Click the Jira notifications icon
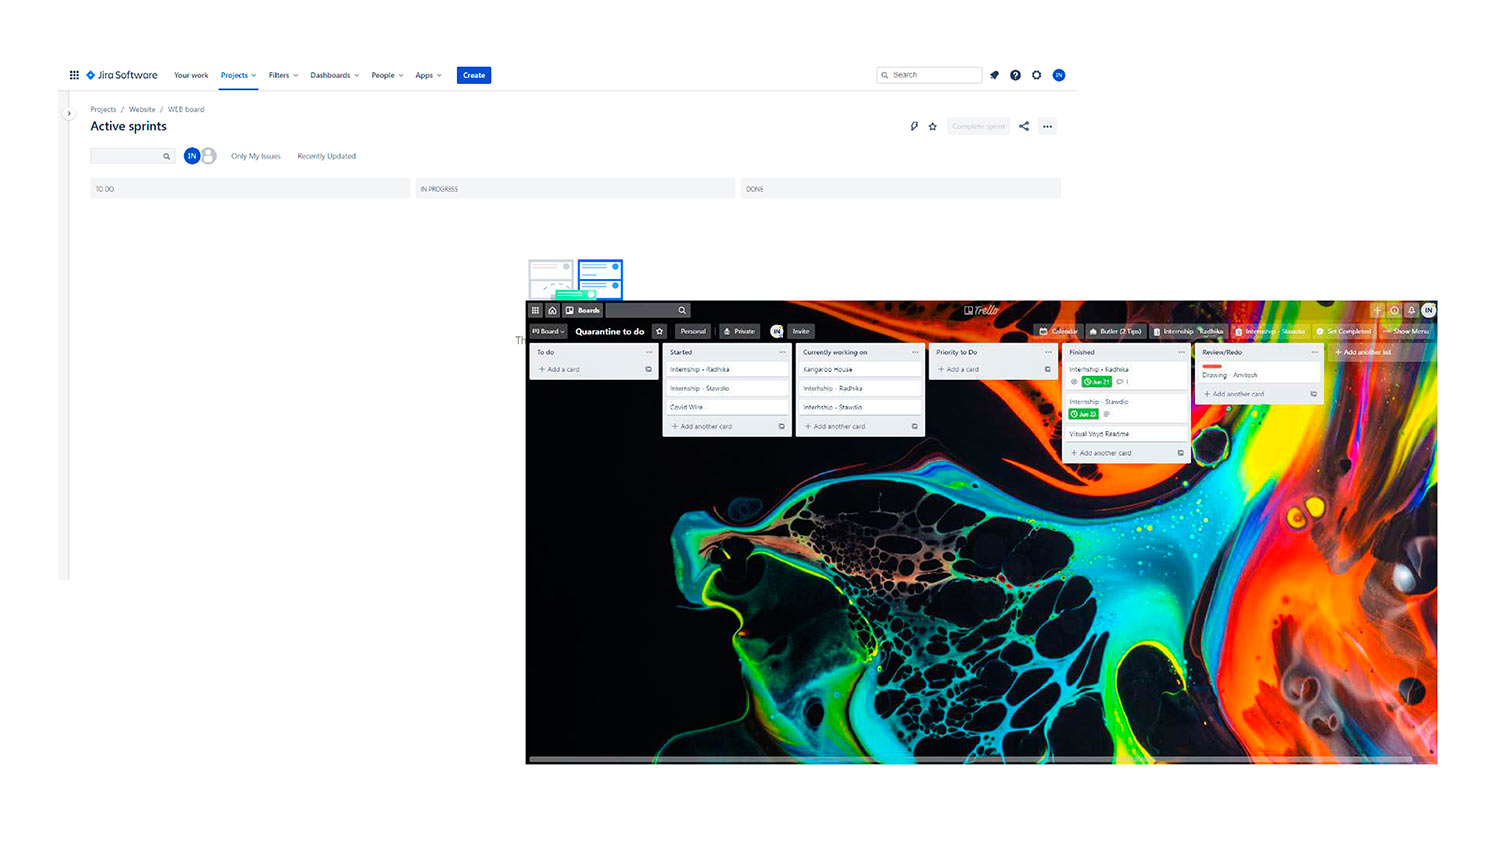 point(994,75)
